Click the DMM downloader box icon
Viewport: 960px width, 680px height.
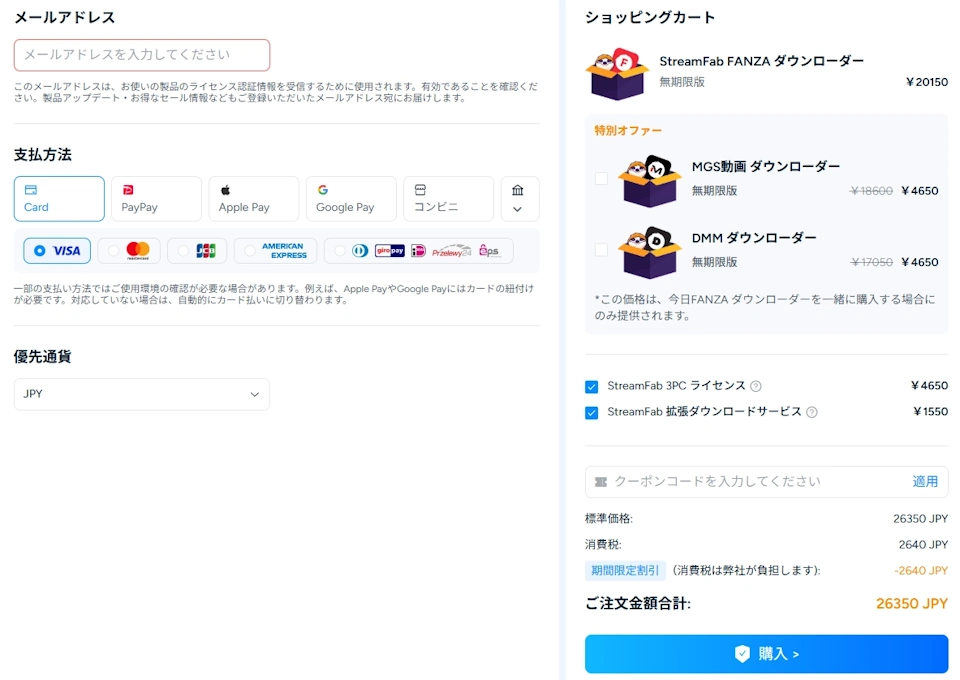click(650, 253)
